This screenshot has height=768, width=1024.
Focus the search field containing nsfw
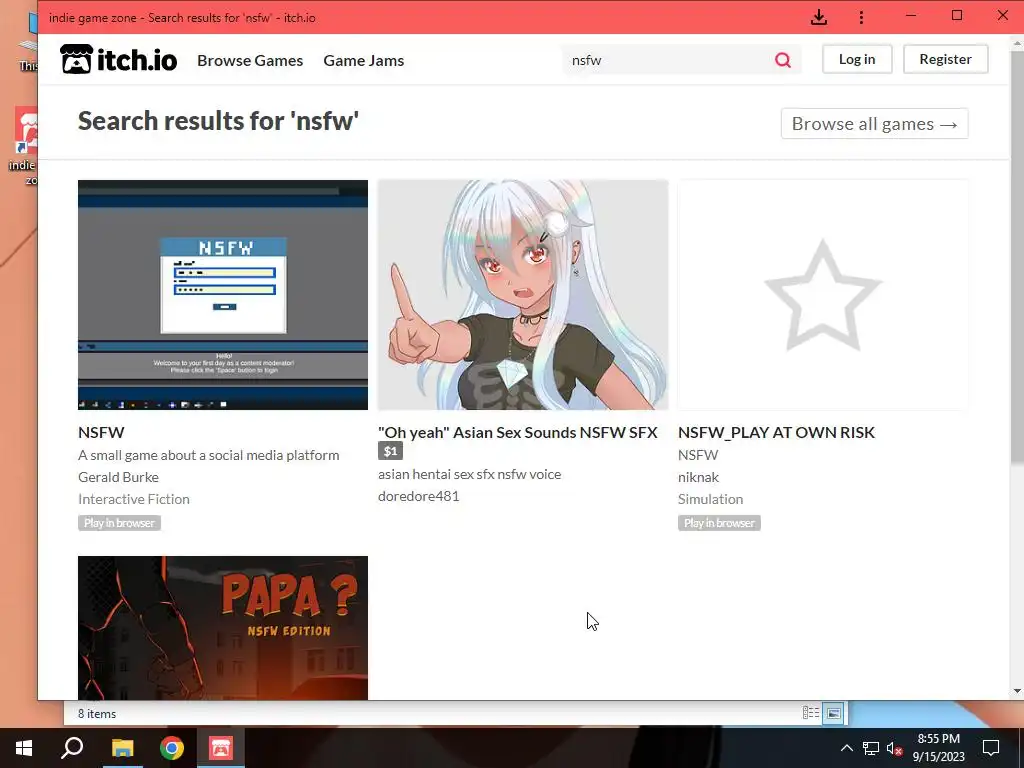[666, 60]
